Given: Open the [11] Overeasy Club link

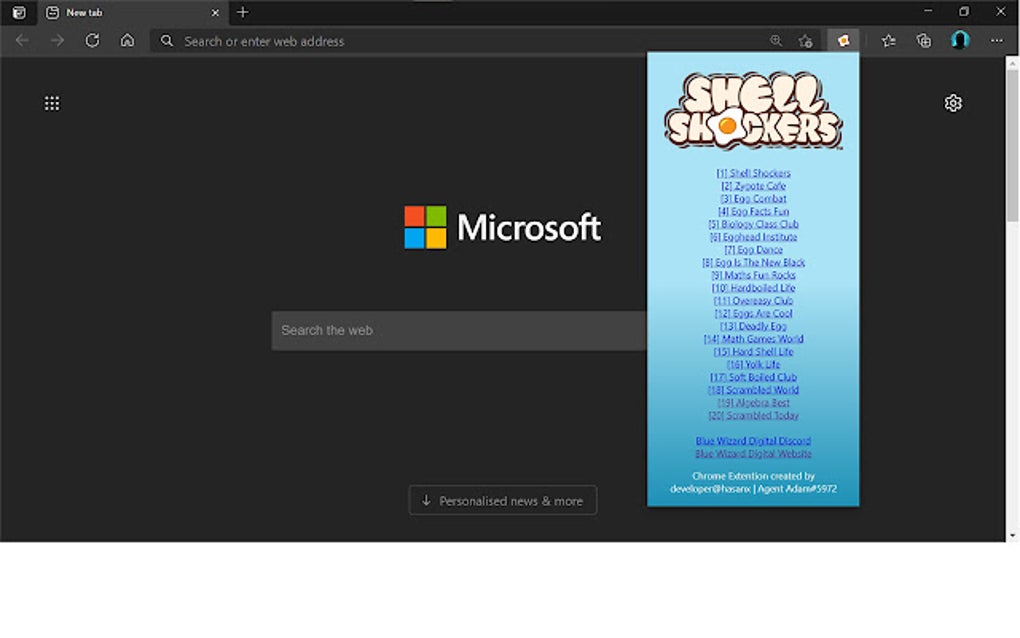Looking at the screenshot, I should click(x=753, y=300).
